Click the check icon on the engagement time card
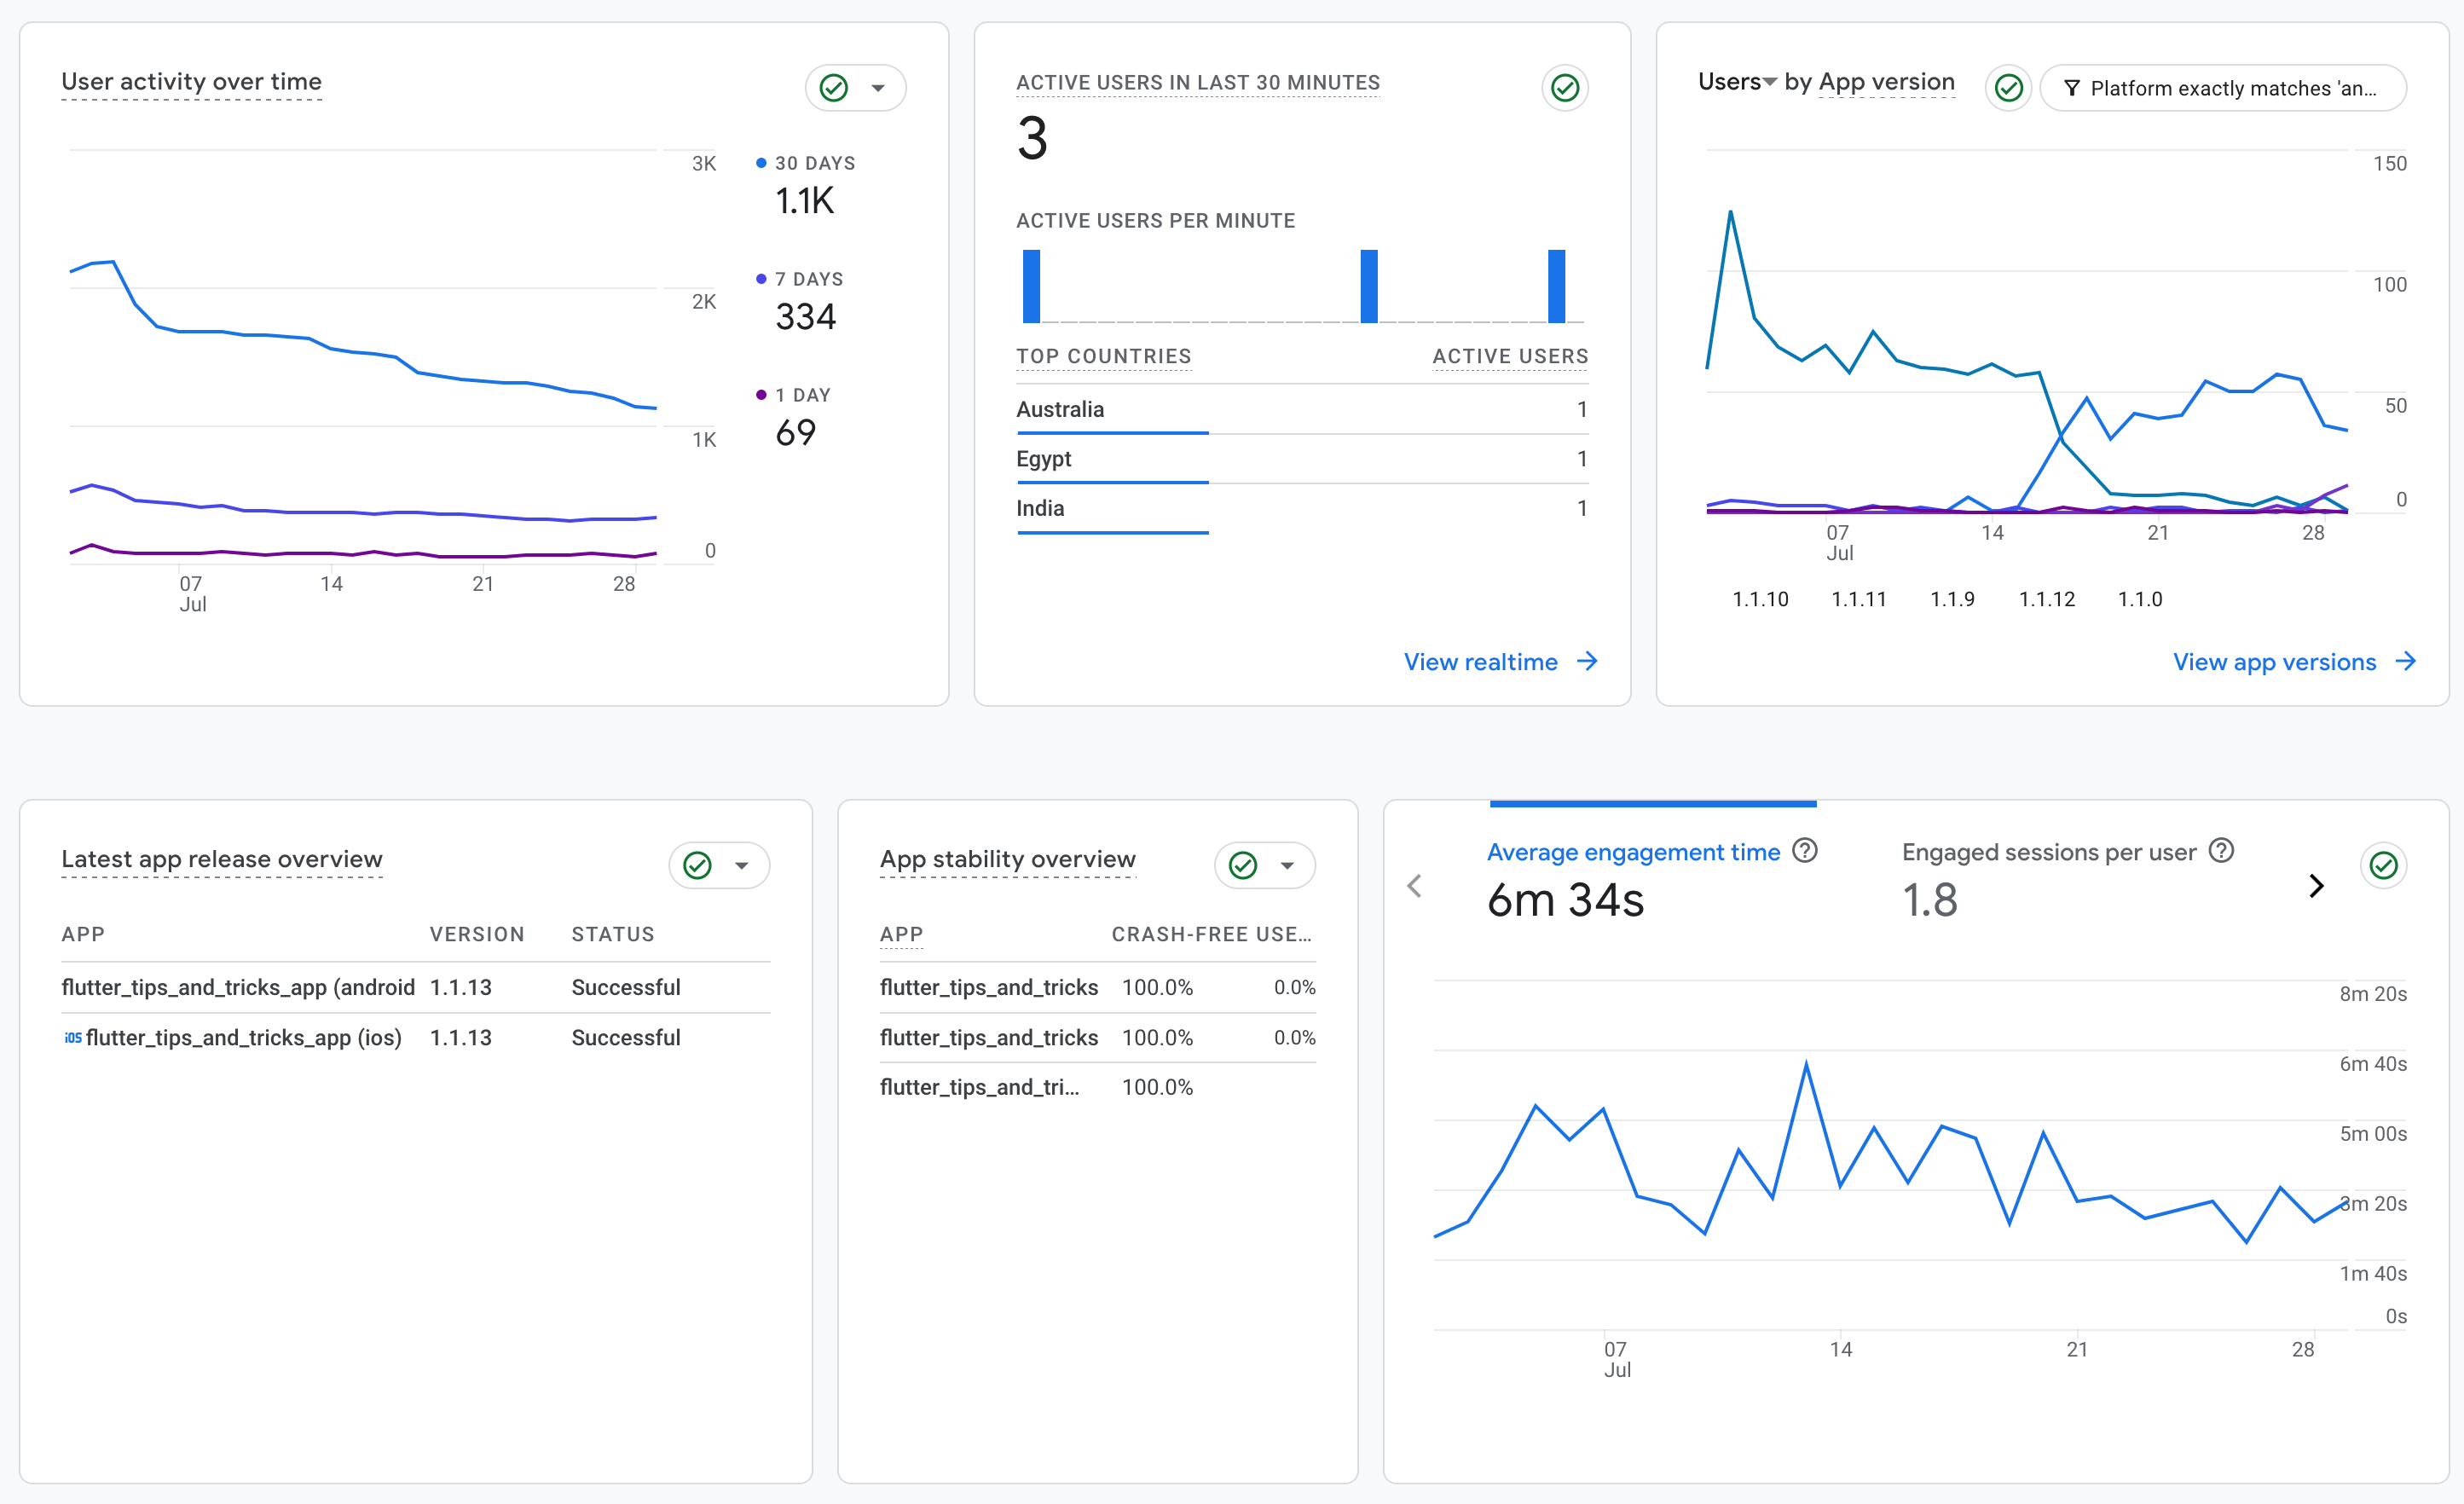Image resolution: width=2464 pixels, height=1504 pixels. [2383, 865]
